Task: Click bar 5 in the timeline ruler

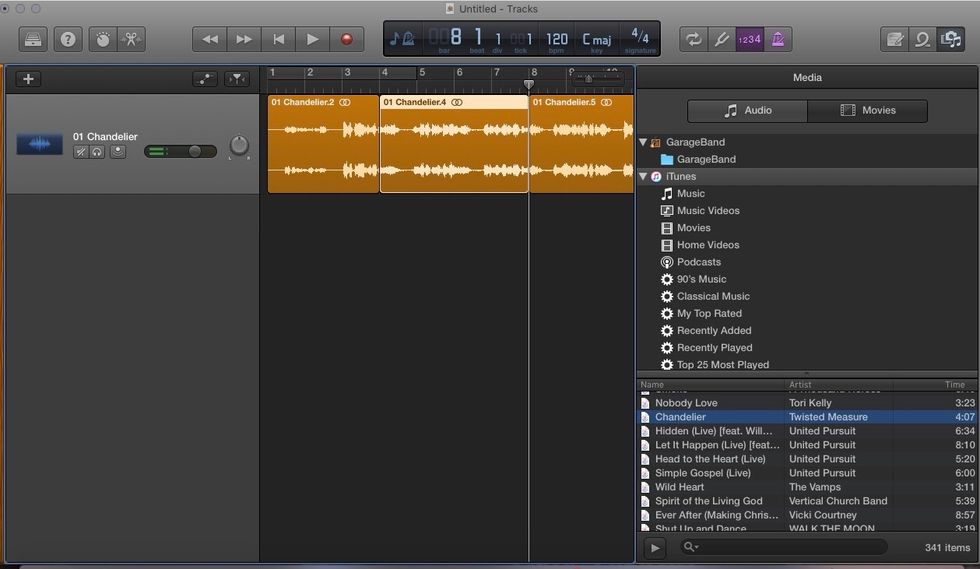Action: [422, 73]
